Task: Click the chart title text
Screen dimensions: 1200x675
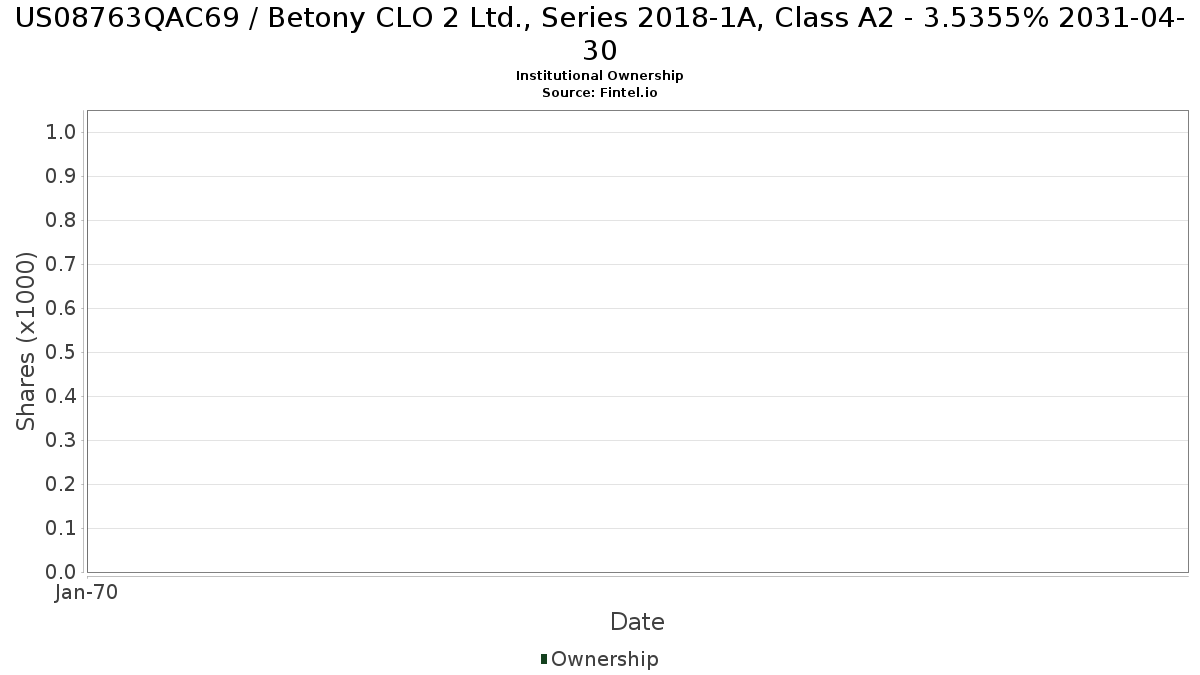Action: pos(600,34)
